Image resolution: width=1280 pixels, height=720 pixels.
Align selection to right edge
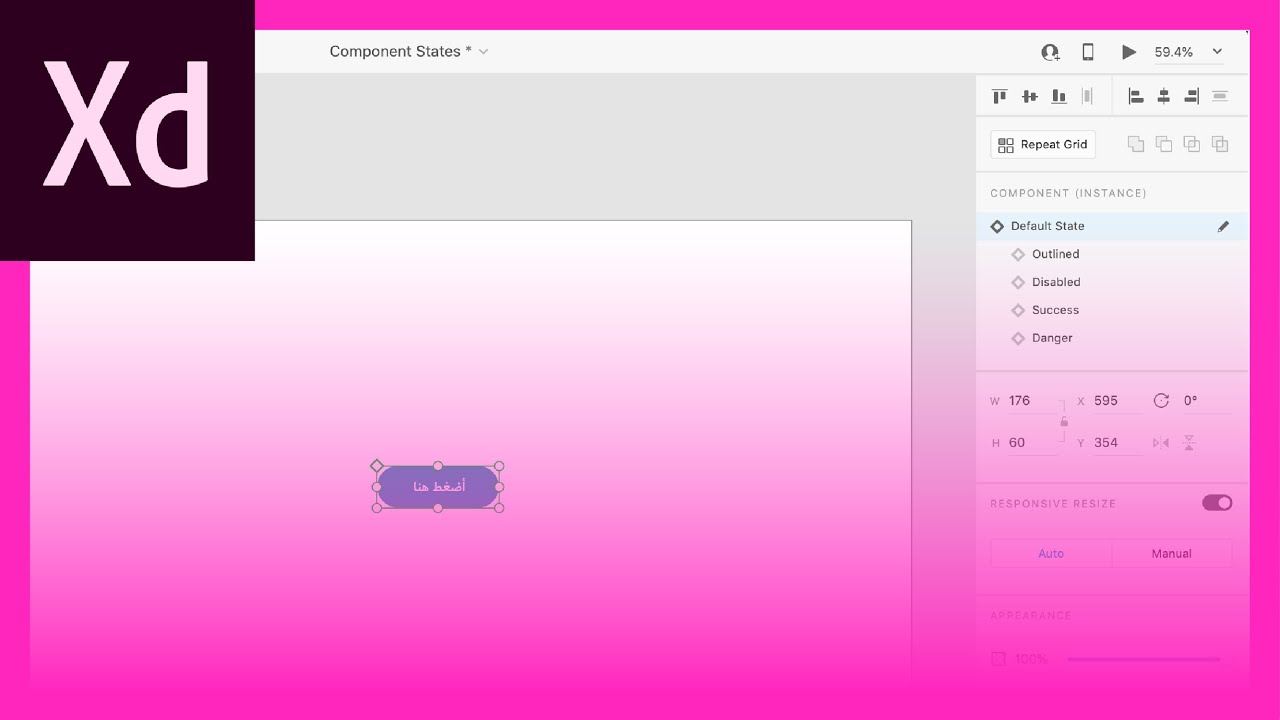pos(1191,97)
